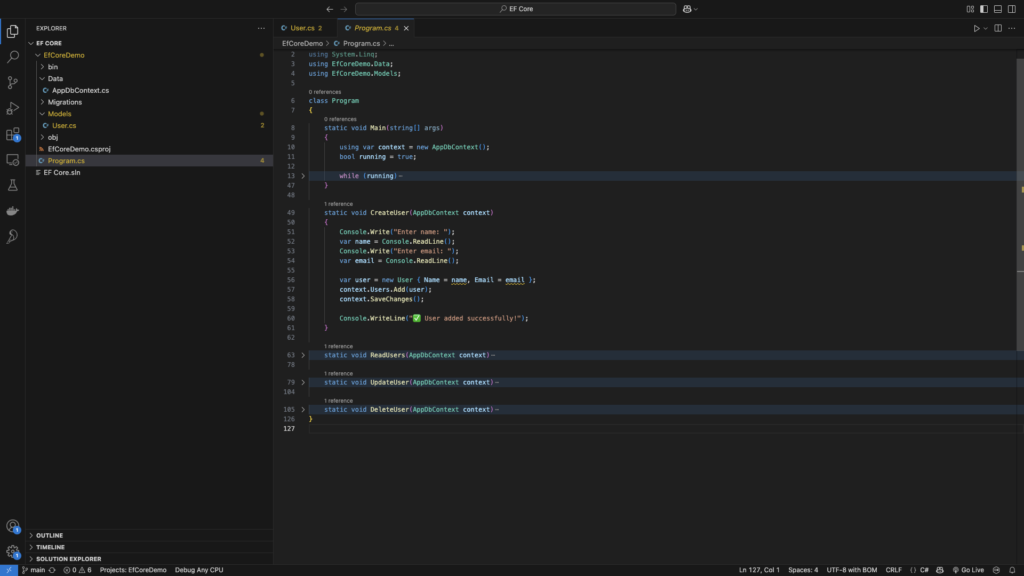
Task: Synchronize changes with the status bar sync icon
Action: [x=52, y=570]
